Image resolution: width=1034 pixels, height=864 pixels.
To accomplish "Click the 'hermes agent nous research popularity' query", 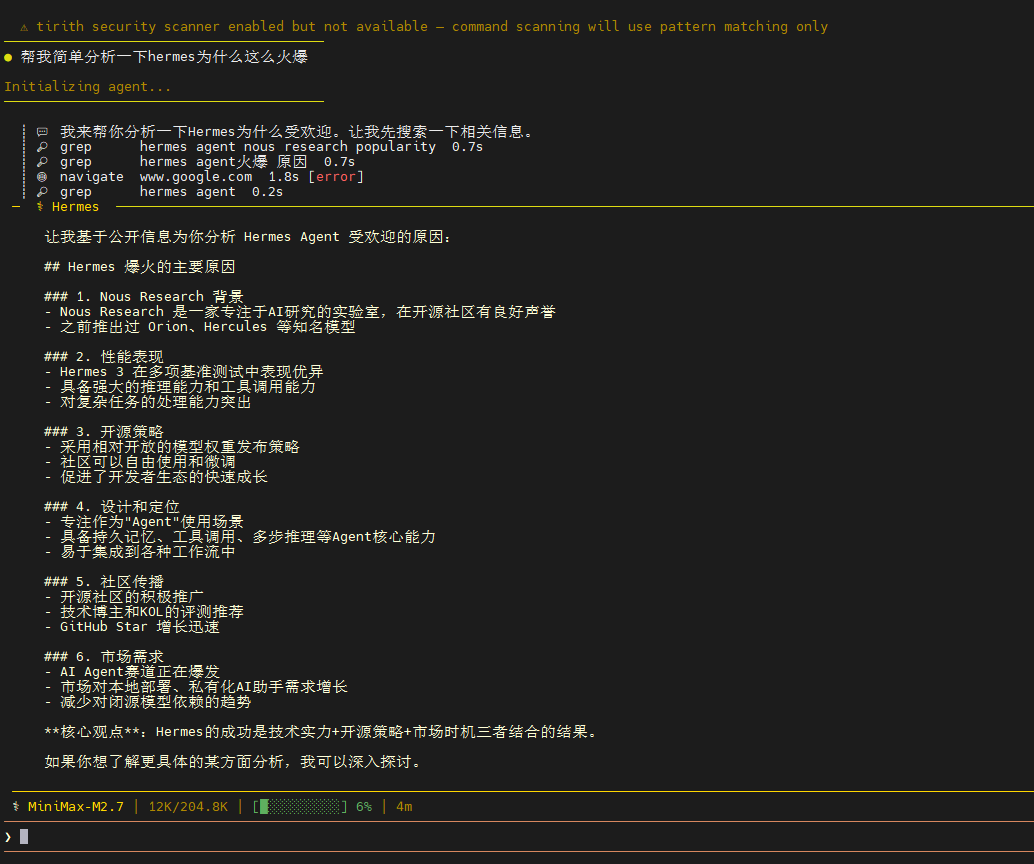I will point(288,147).
